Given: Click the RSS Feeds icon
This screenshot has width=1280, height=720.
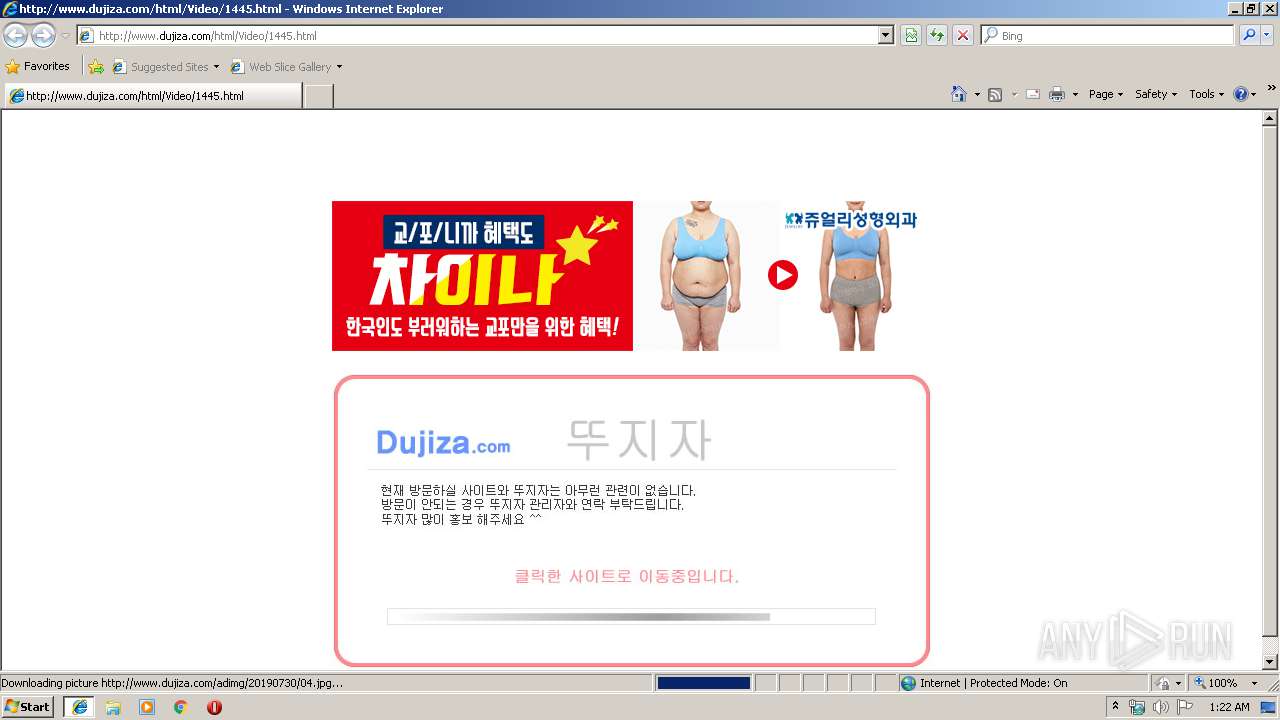Looking at the screenshot, I should [995, 94].
